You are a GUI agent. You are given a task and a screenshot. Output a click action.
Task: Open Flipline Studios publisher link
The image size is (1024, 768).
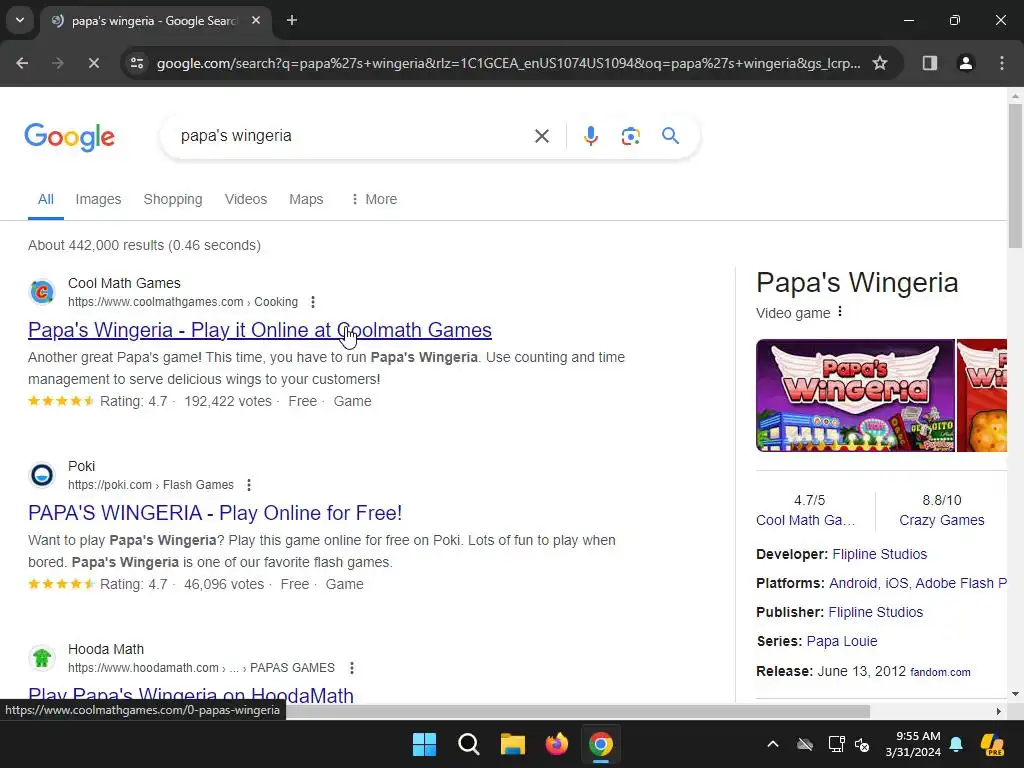[876, 612]
